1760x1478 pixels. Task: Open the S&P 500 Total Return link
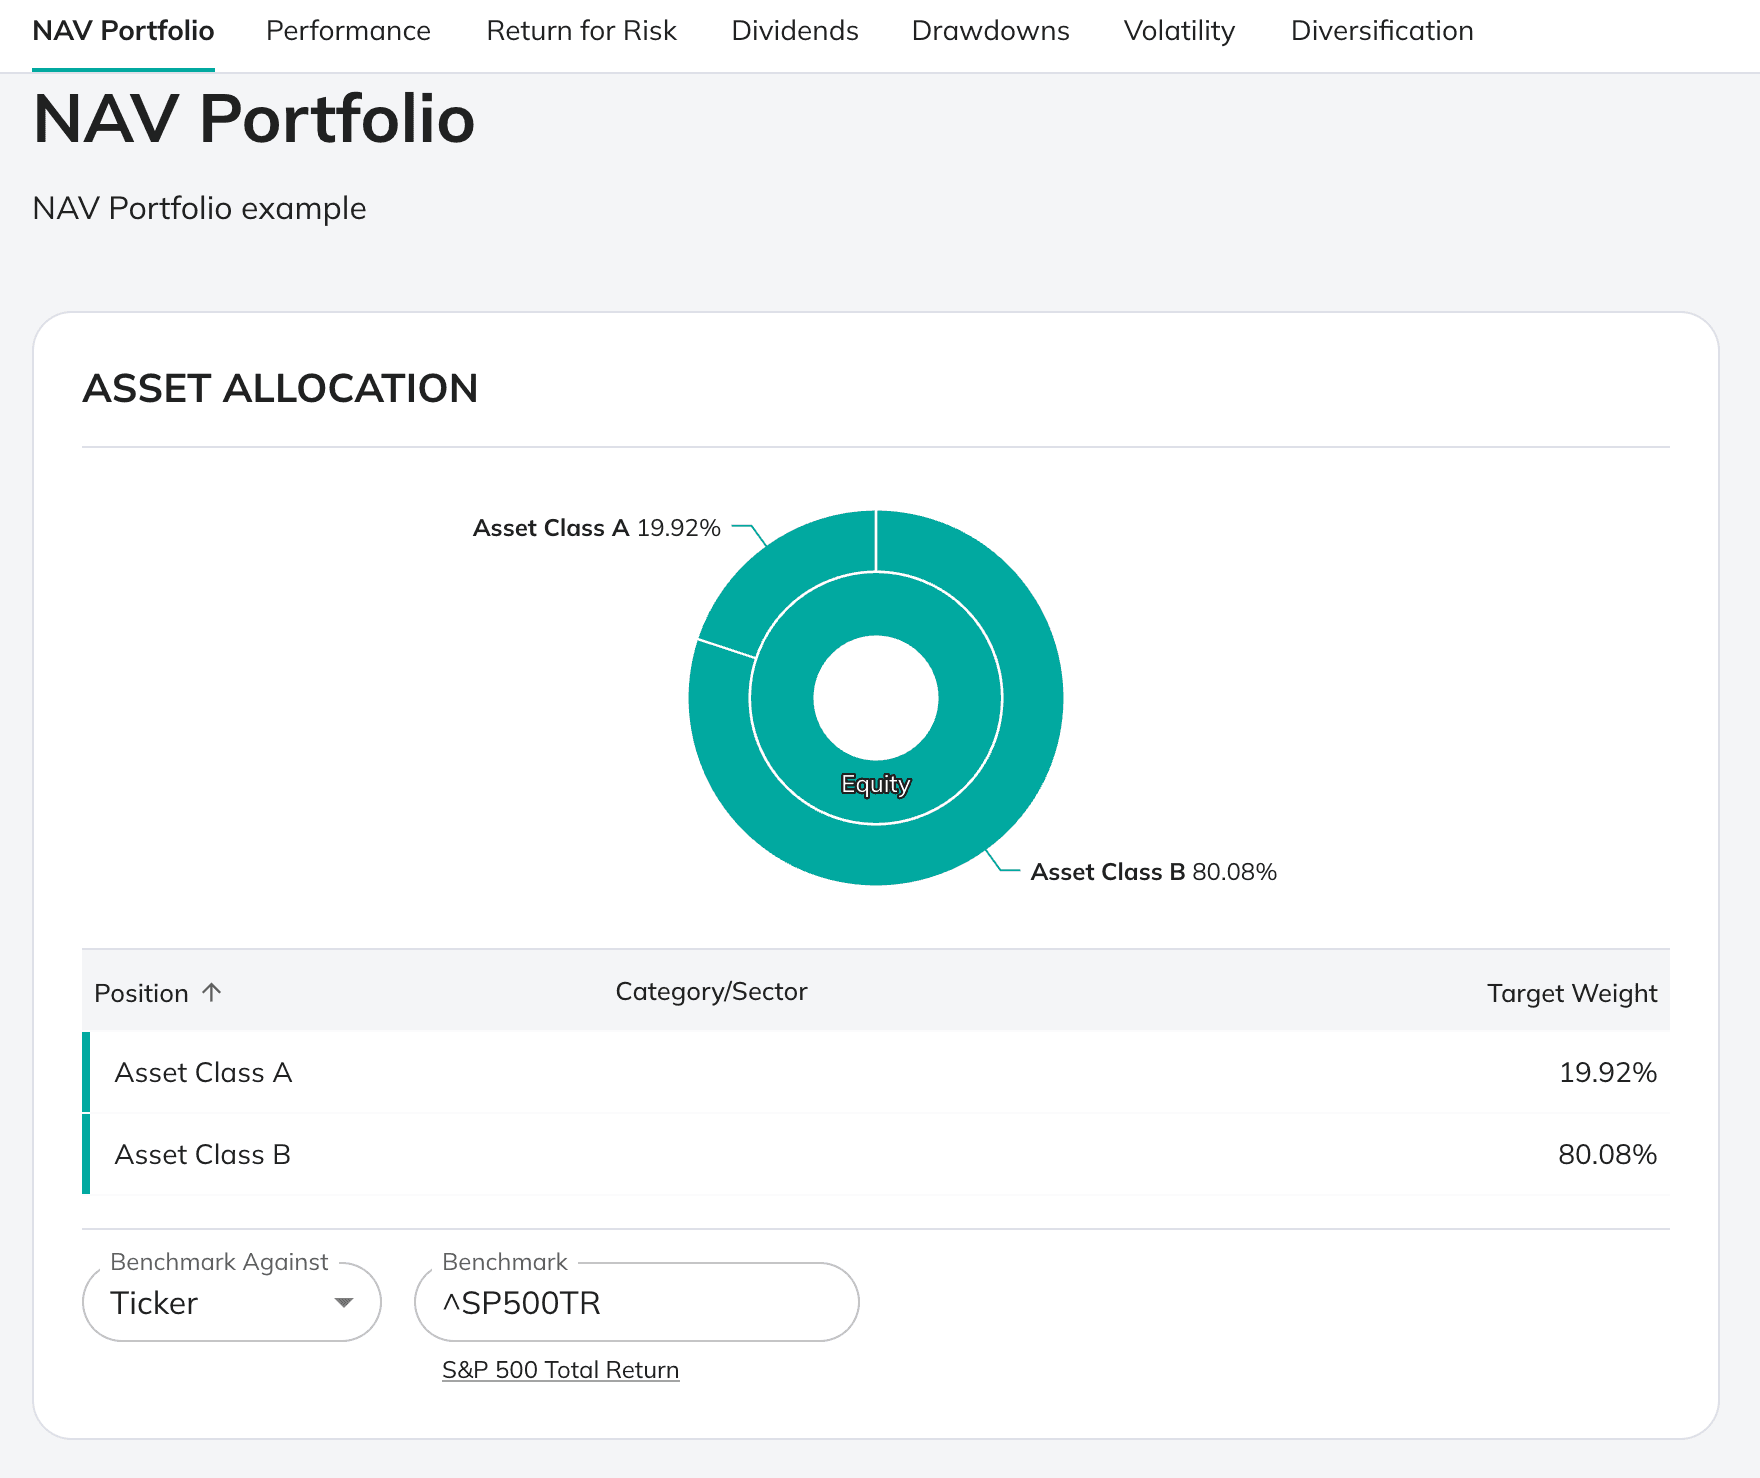tap(561, 1370)
